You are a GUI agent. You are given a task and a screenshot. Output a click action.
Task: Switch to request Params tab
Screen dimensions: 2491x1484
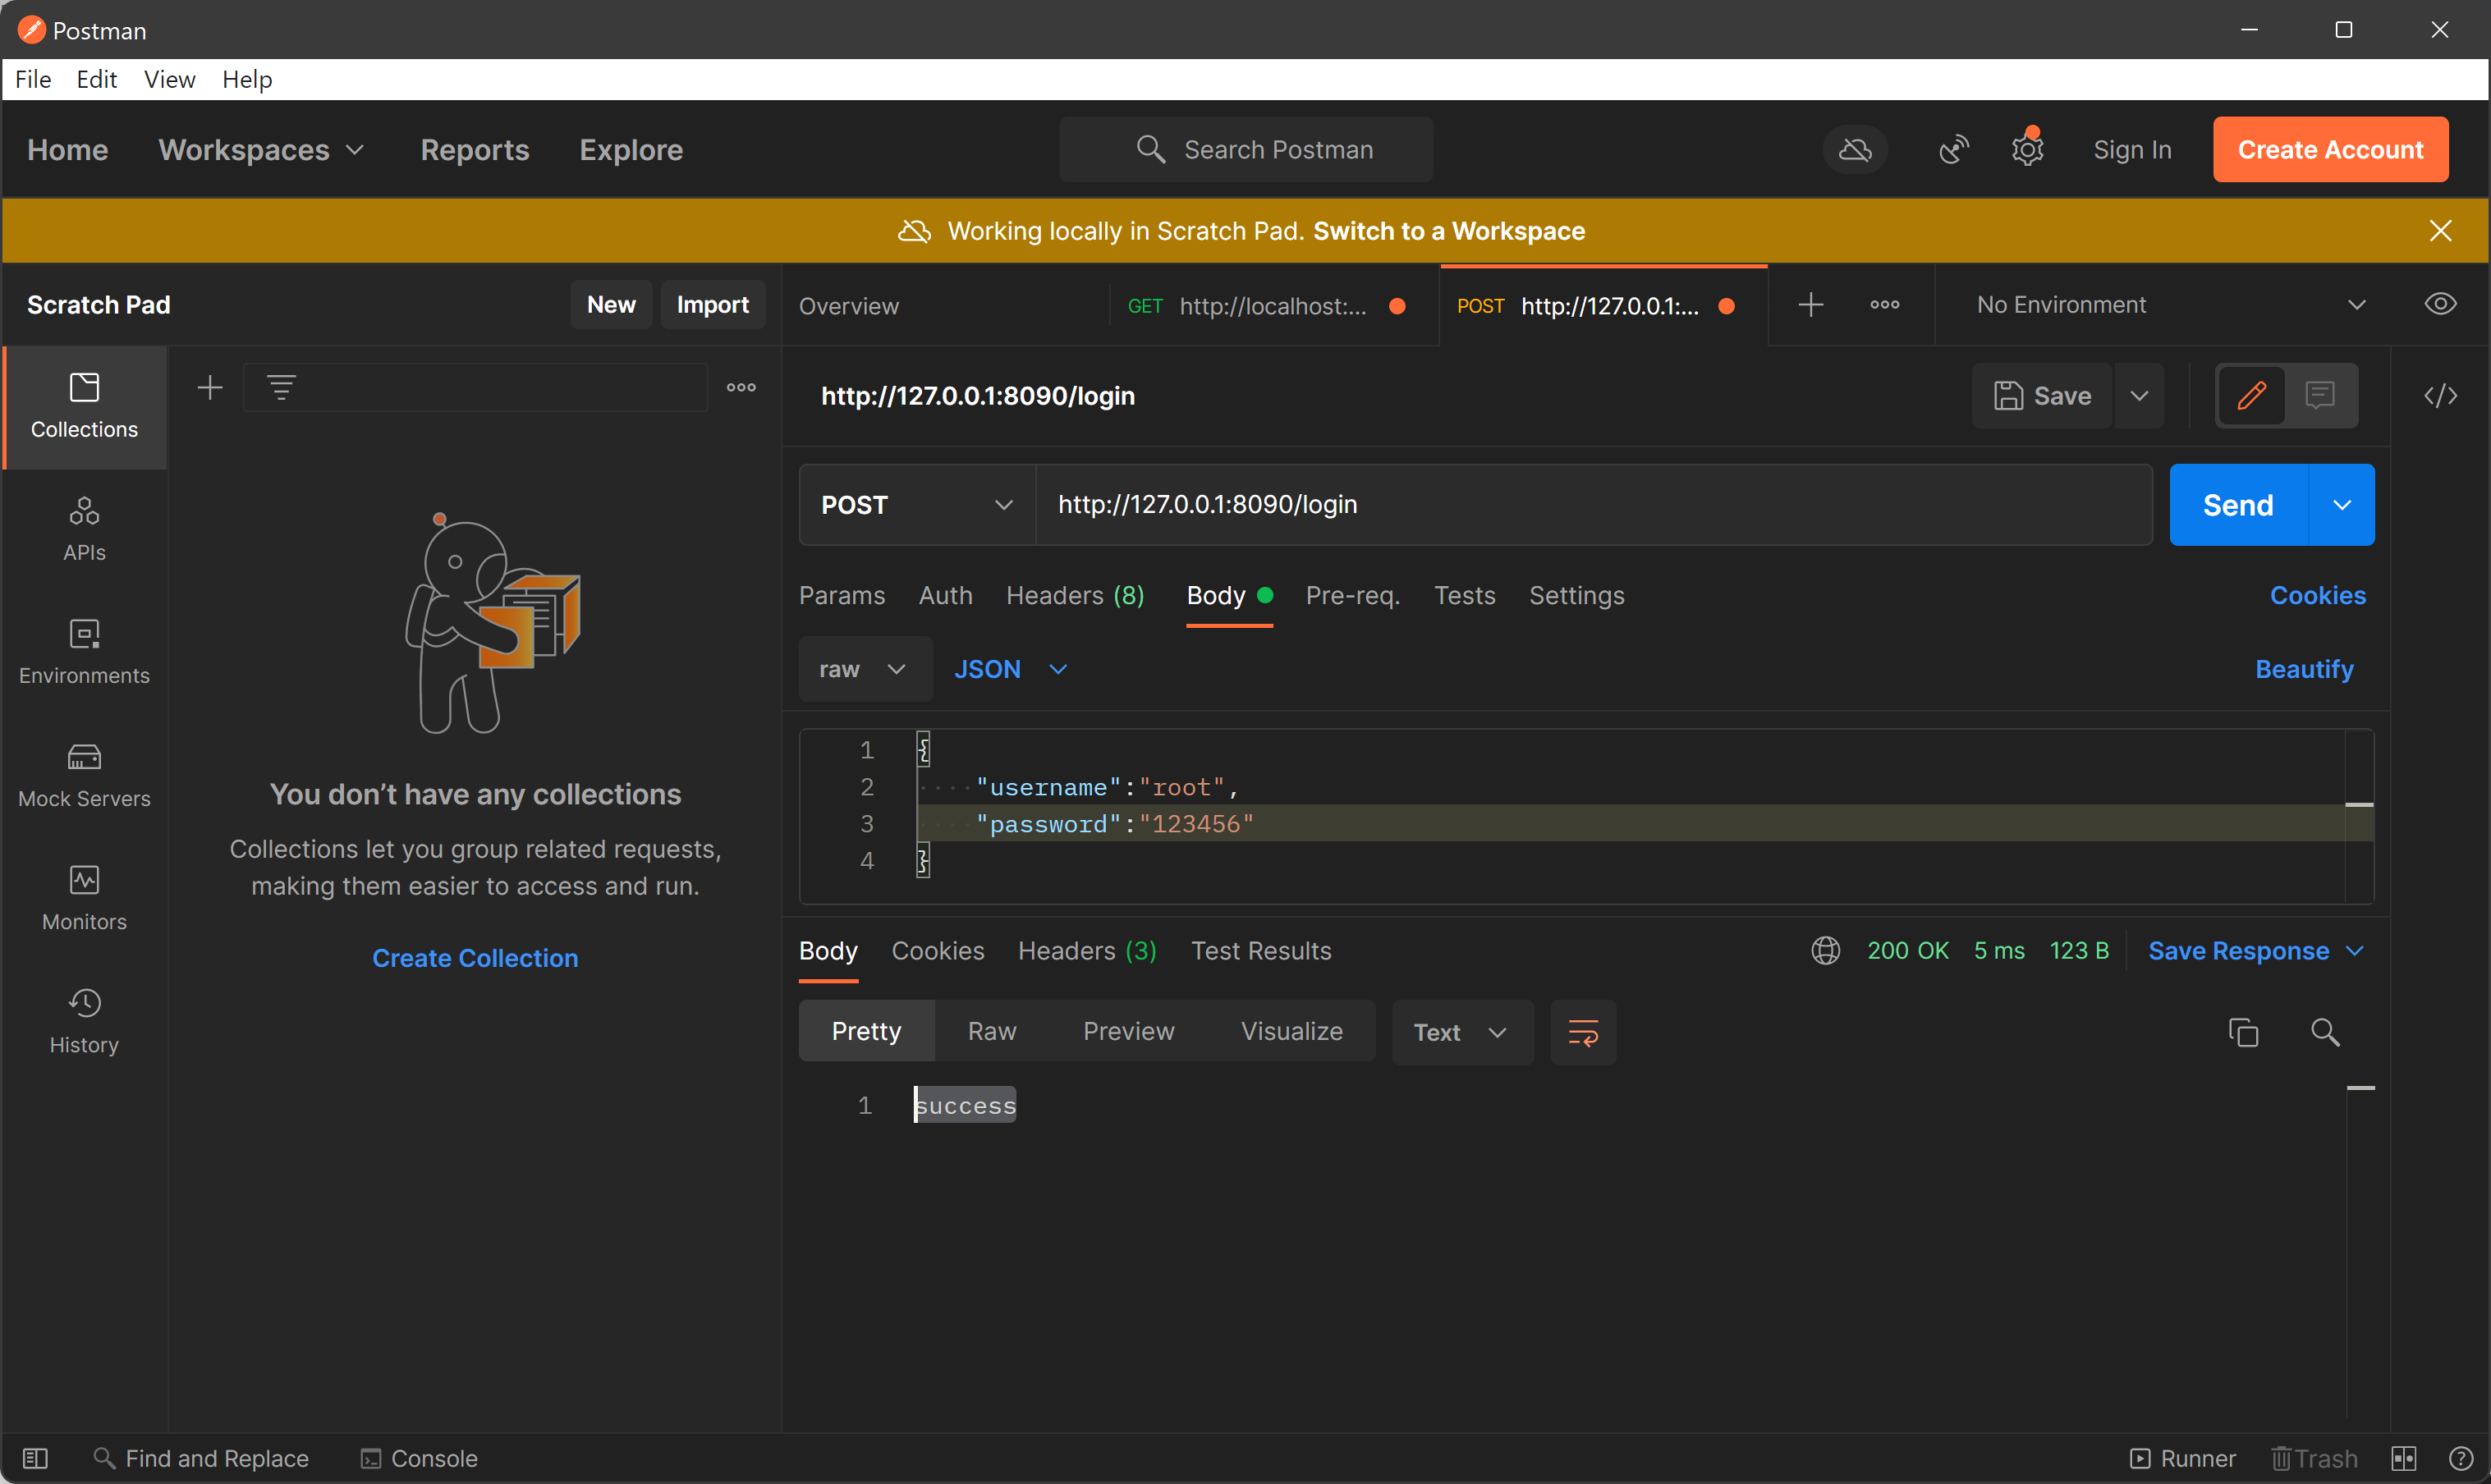coord(842,596)
